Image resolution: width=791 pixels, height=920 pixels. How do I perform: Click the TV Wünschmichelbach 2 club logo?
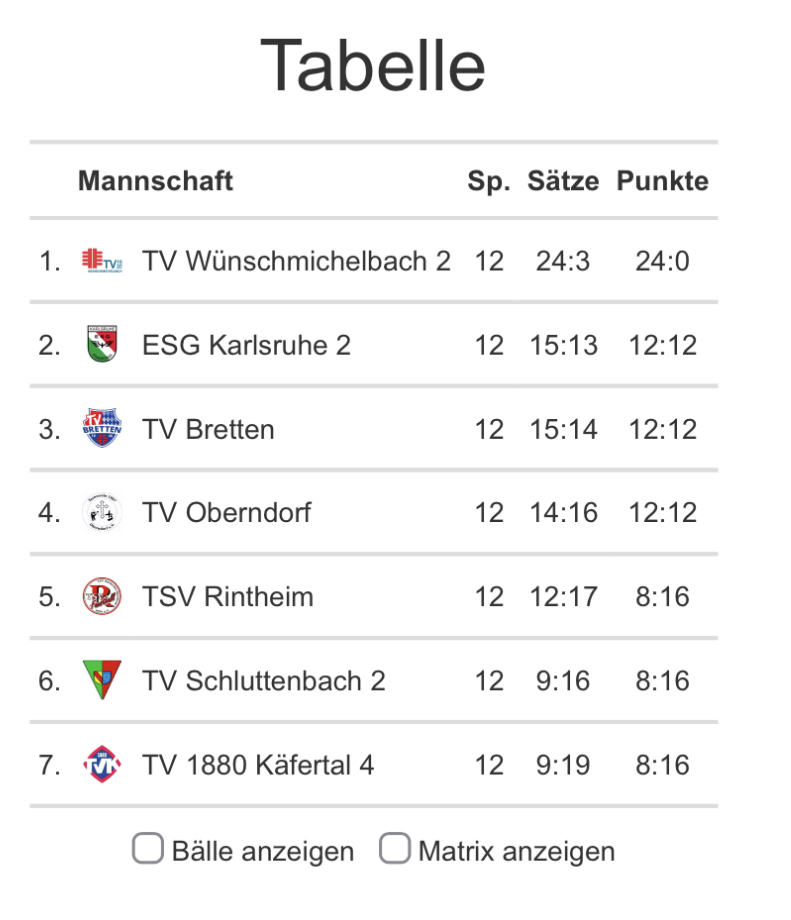pos(102,261)
